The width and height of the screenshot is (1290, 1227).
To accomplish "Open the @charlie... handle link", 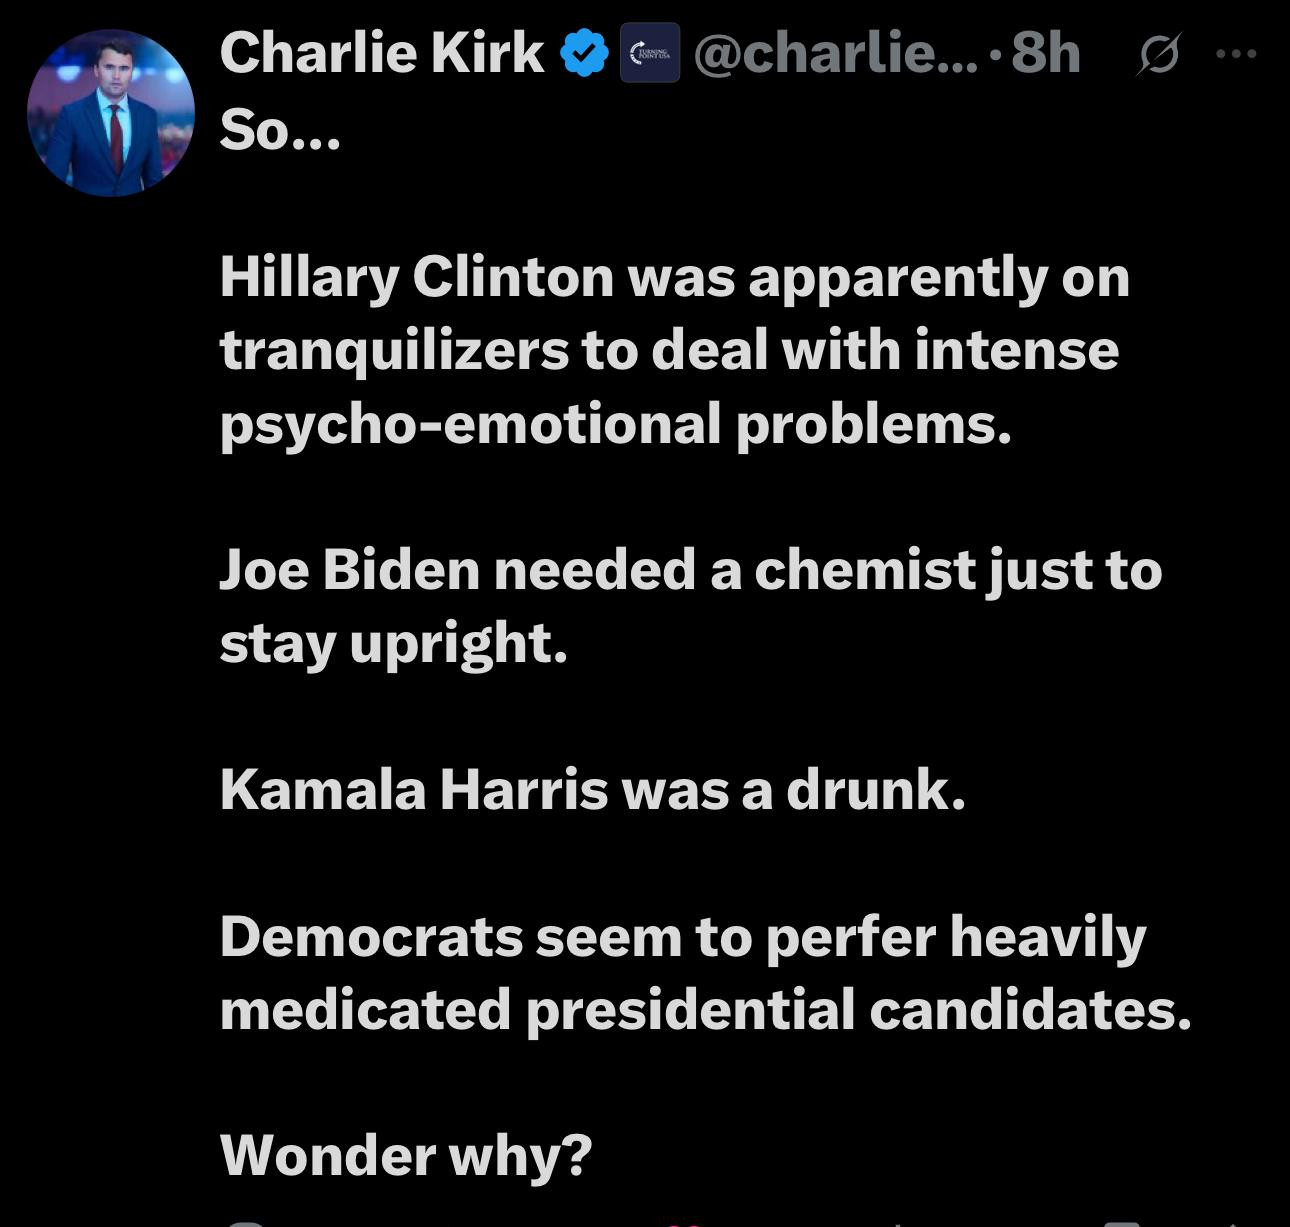I will 835,53.
